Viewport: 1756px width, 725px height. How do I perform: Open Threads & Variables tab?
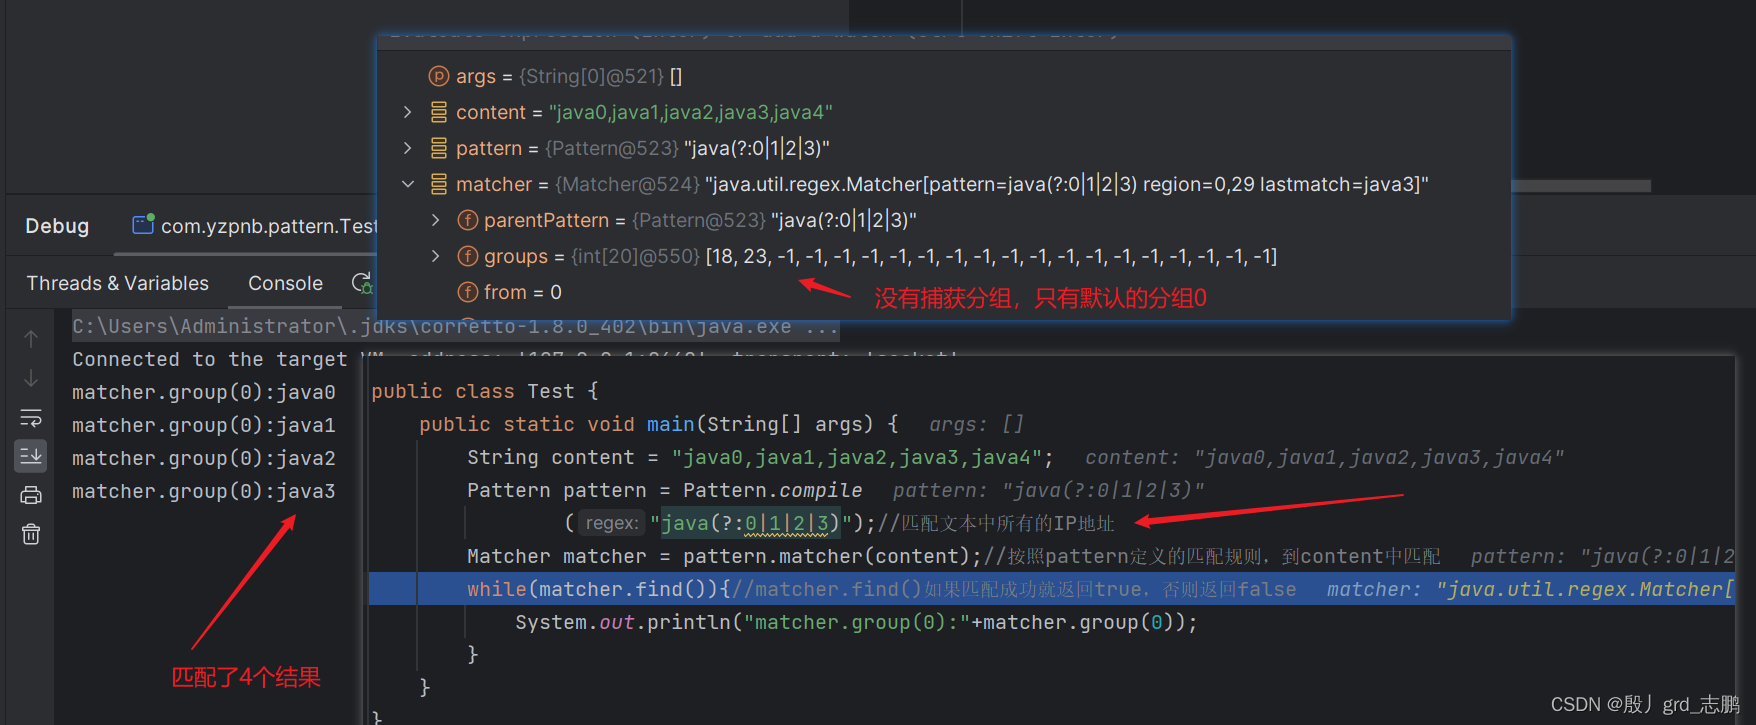[x=118, y=283]
